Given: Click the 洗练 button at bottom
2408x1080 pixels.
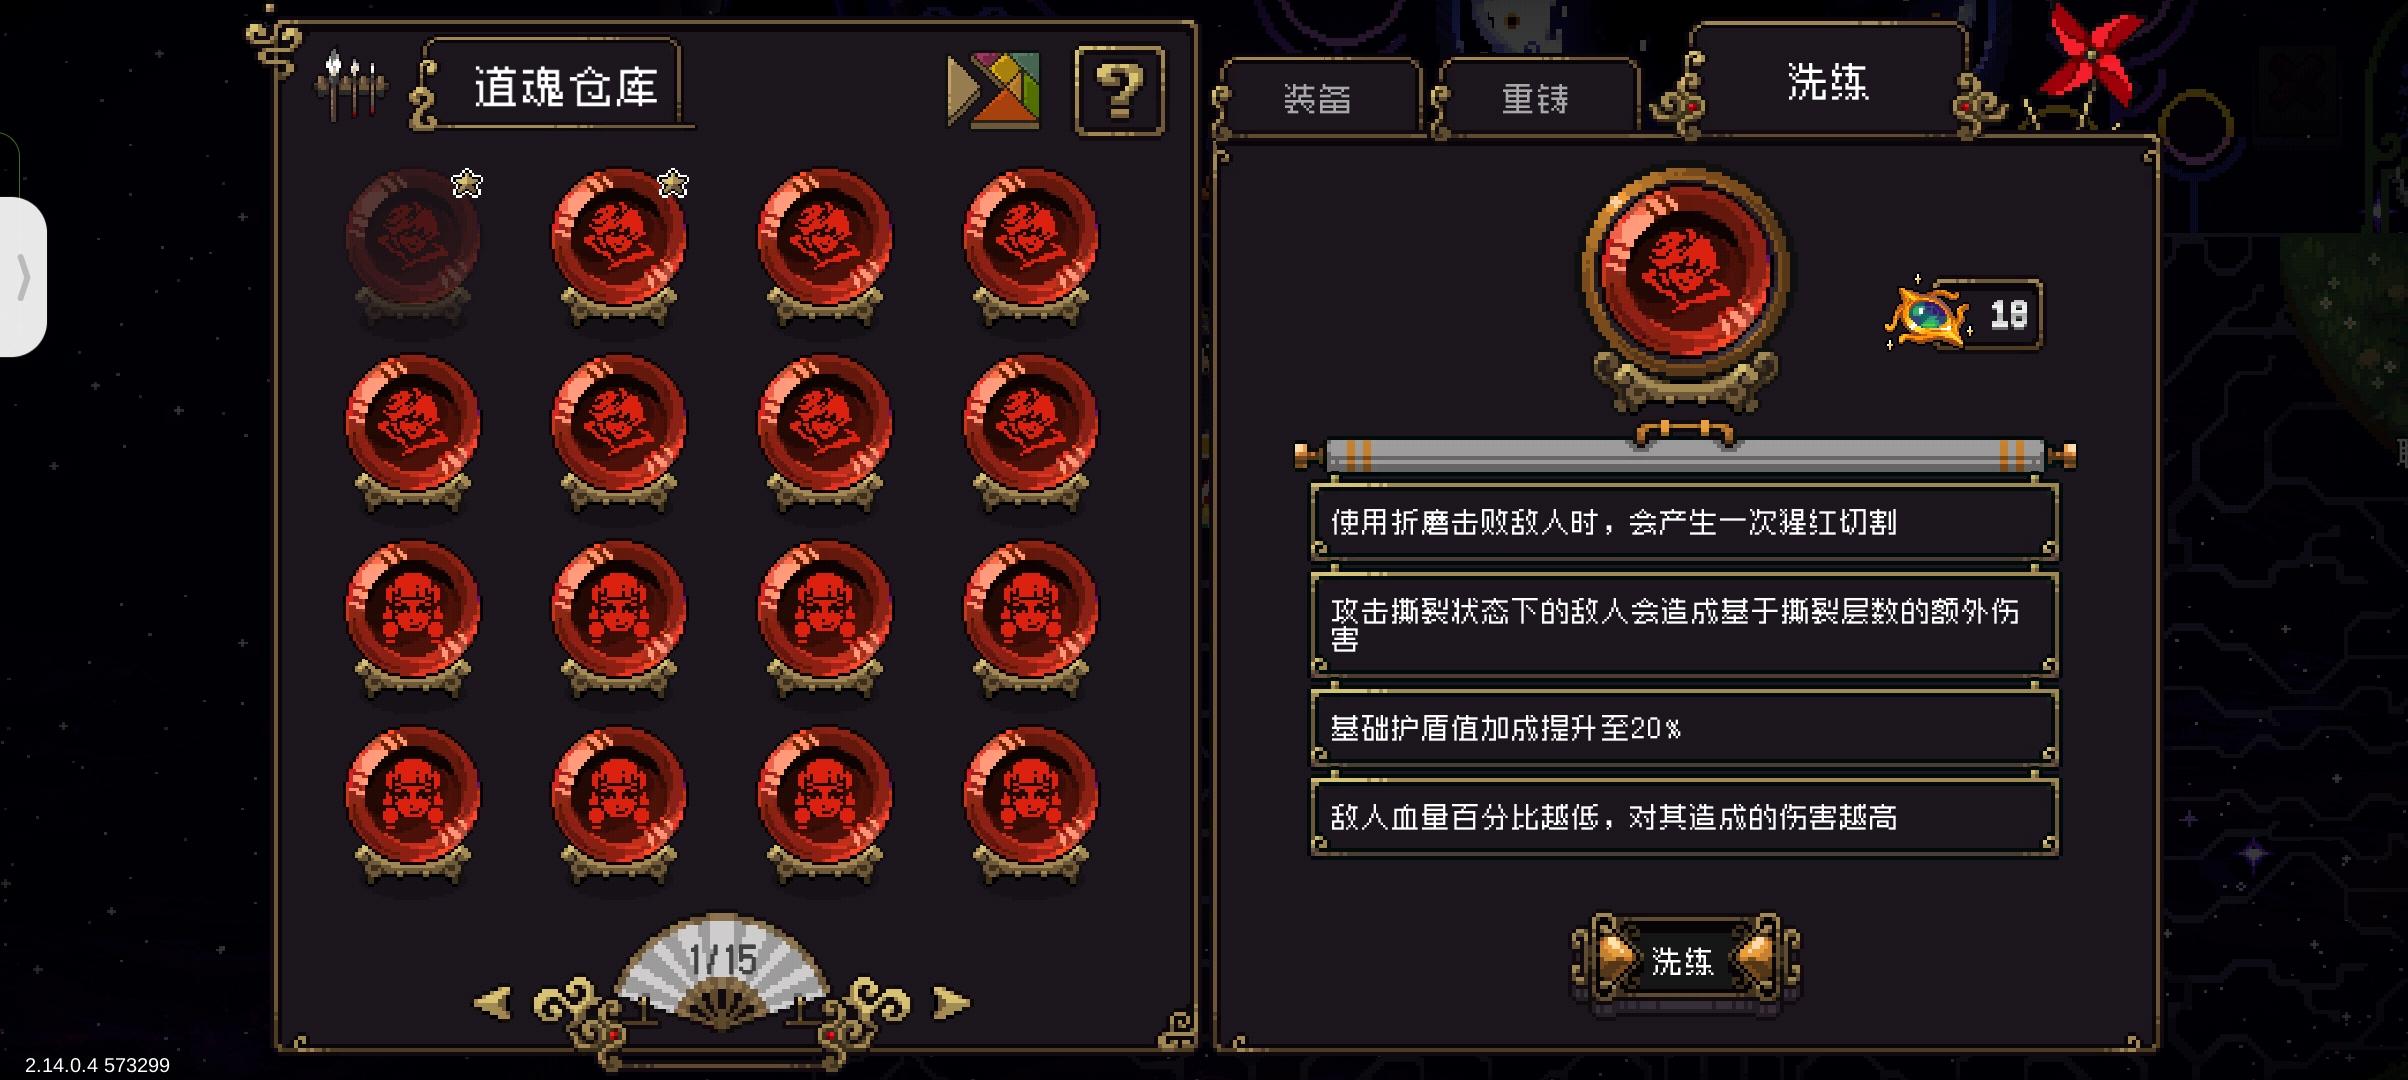Looking at the screenshot, I should (1685, 961).
